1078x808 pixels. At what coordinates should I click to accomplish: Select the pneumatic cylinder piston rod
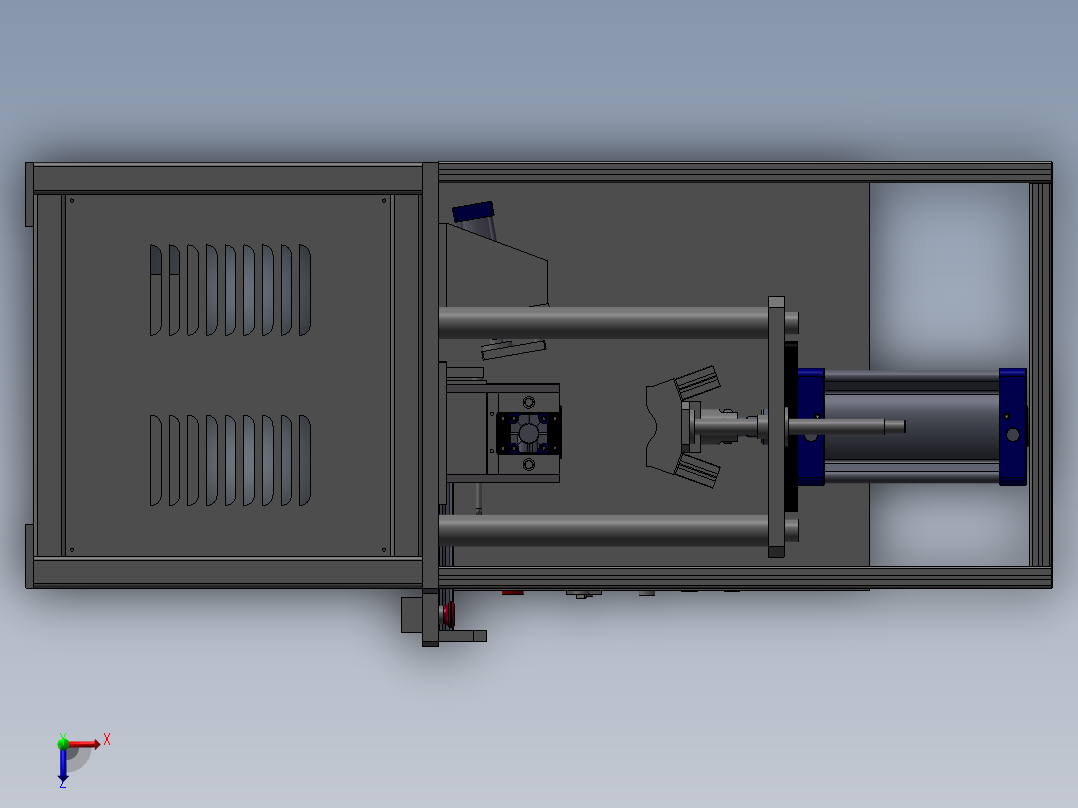[846, 427]
